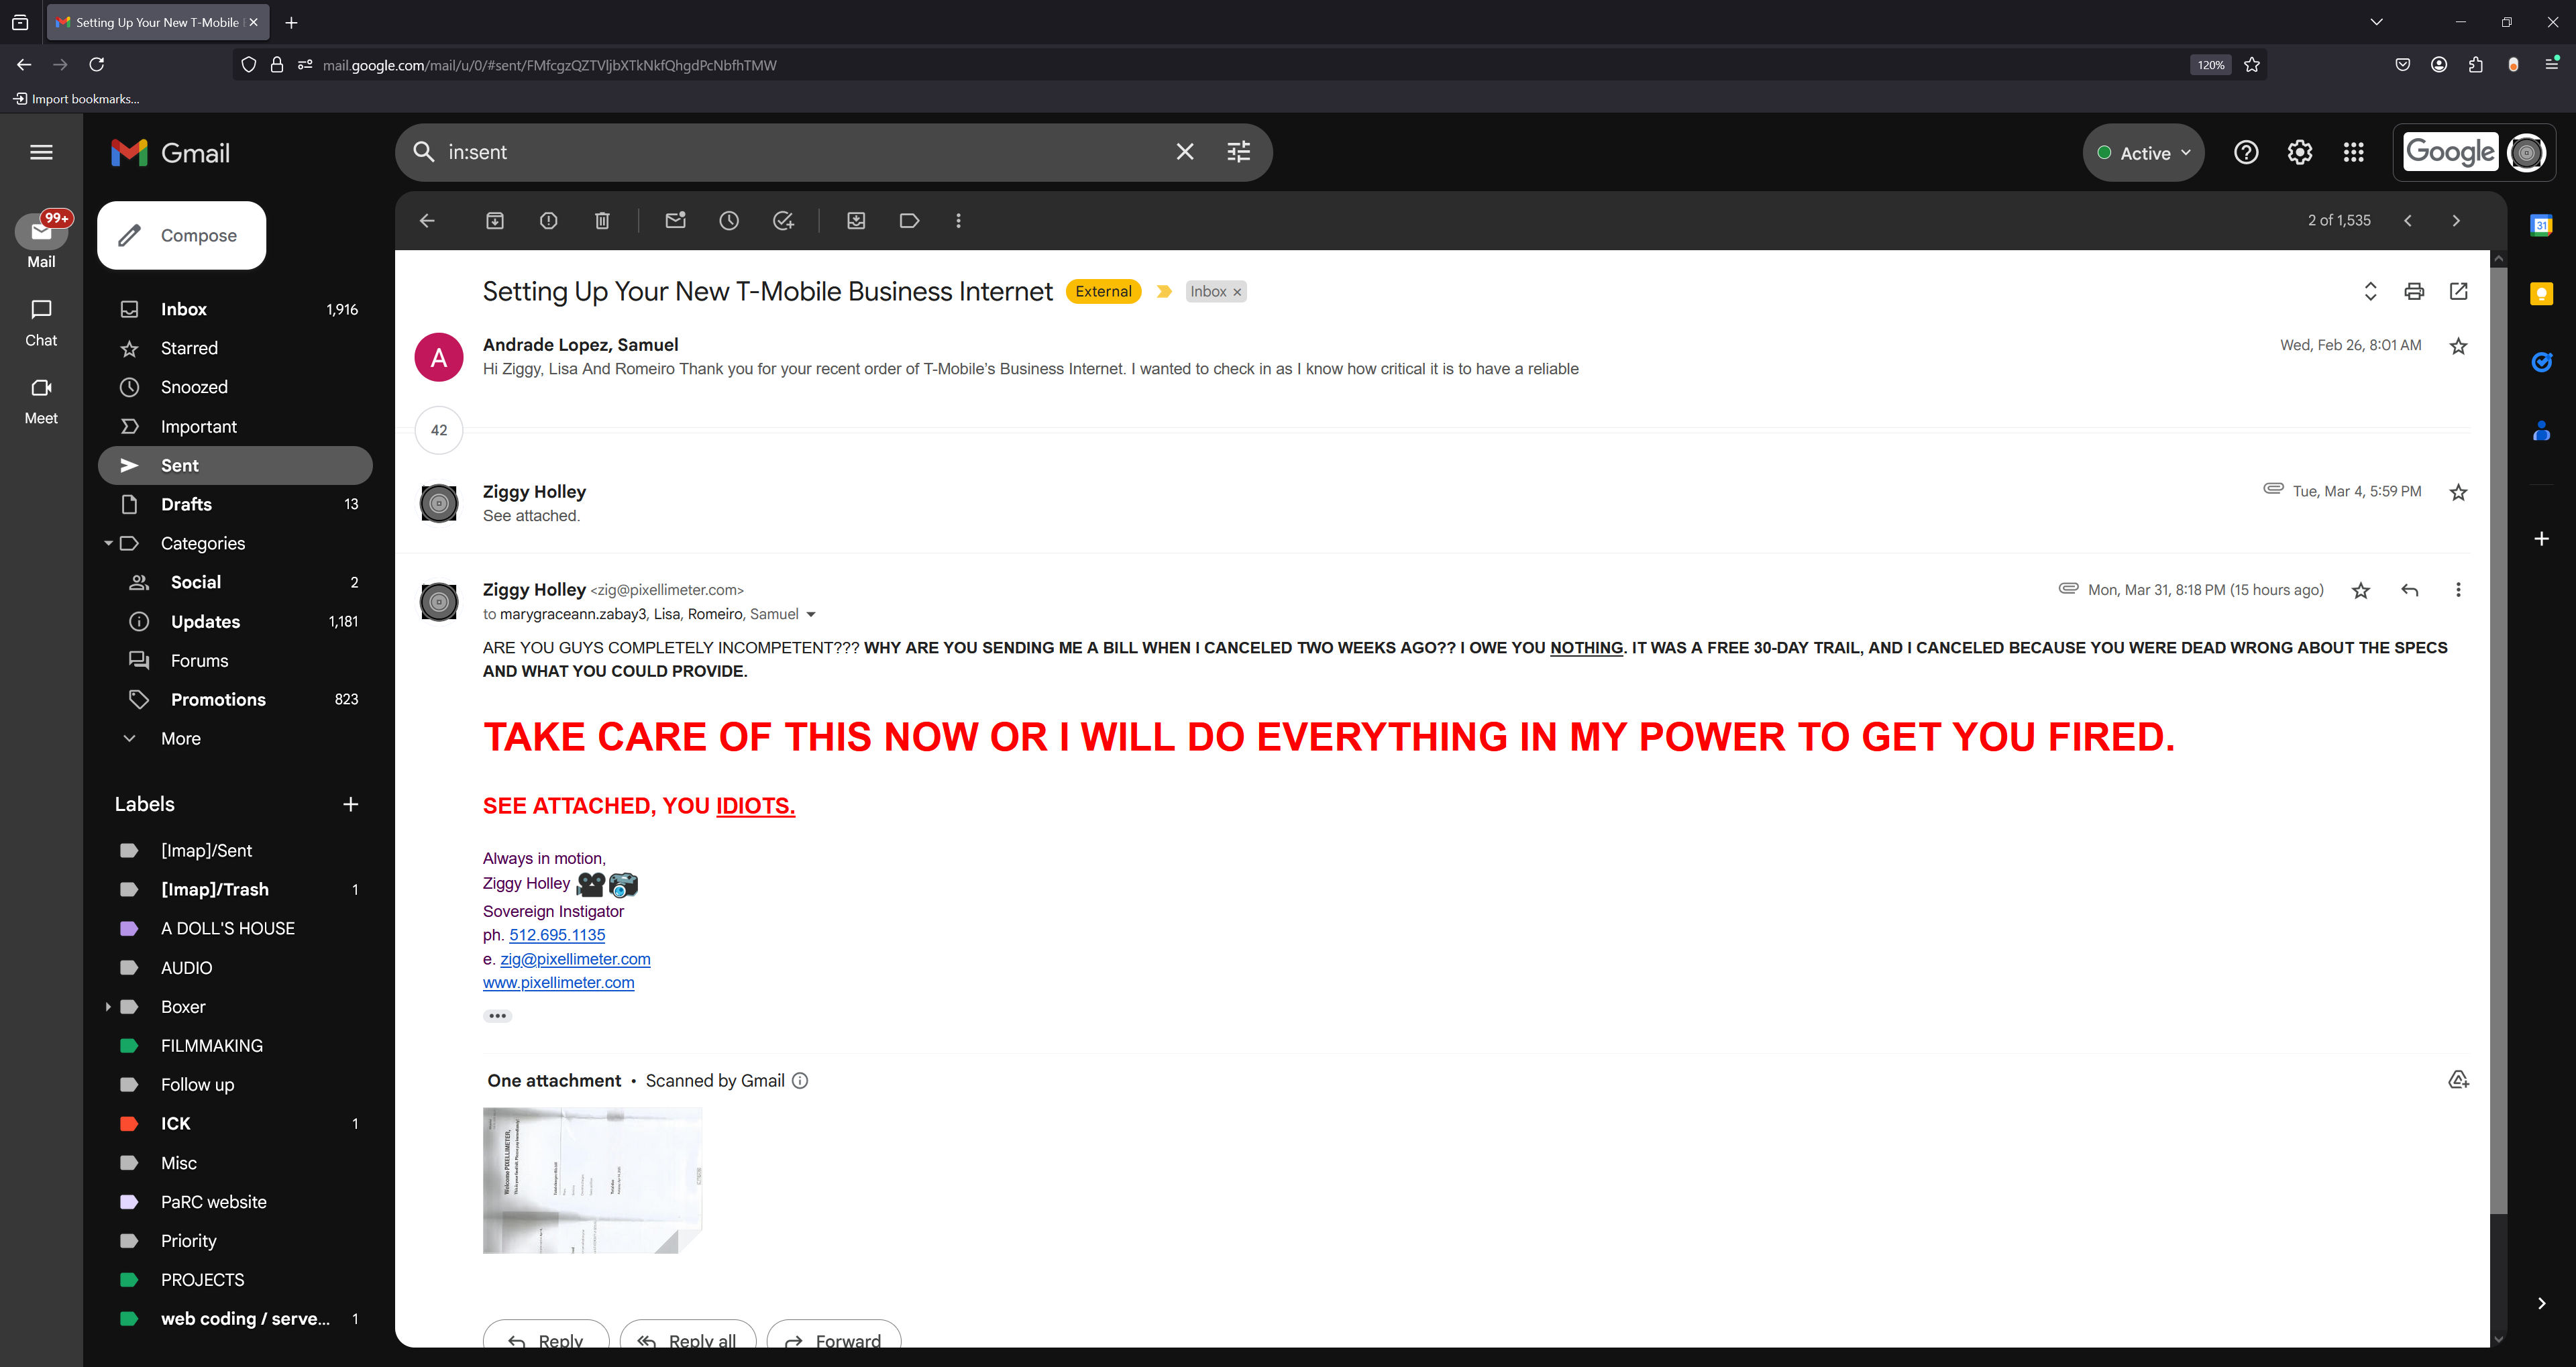Open conversation in a new window
This screenshot has height=1367, width=2576.
tap(2459, 291)
